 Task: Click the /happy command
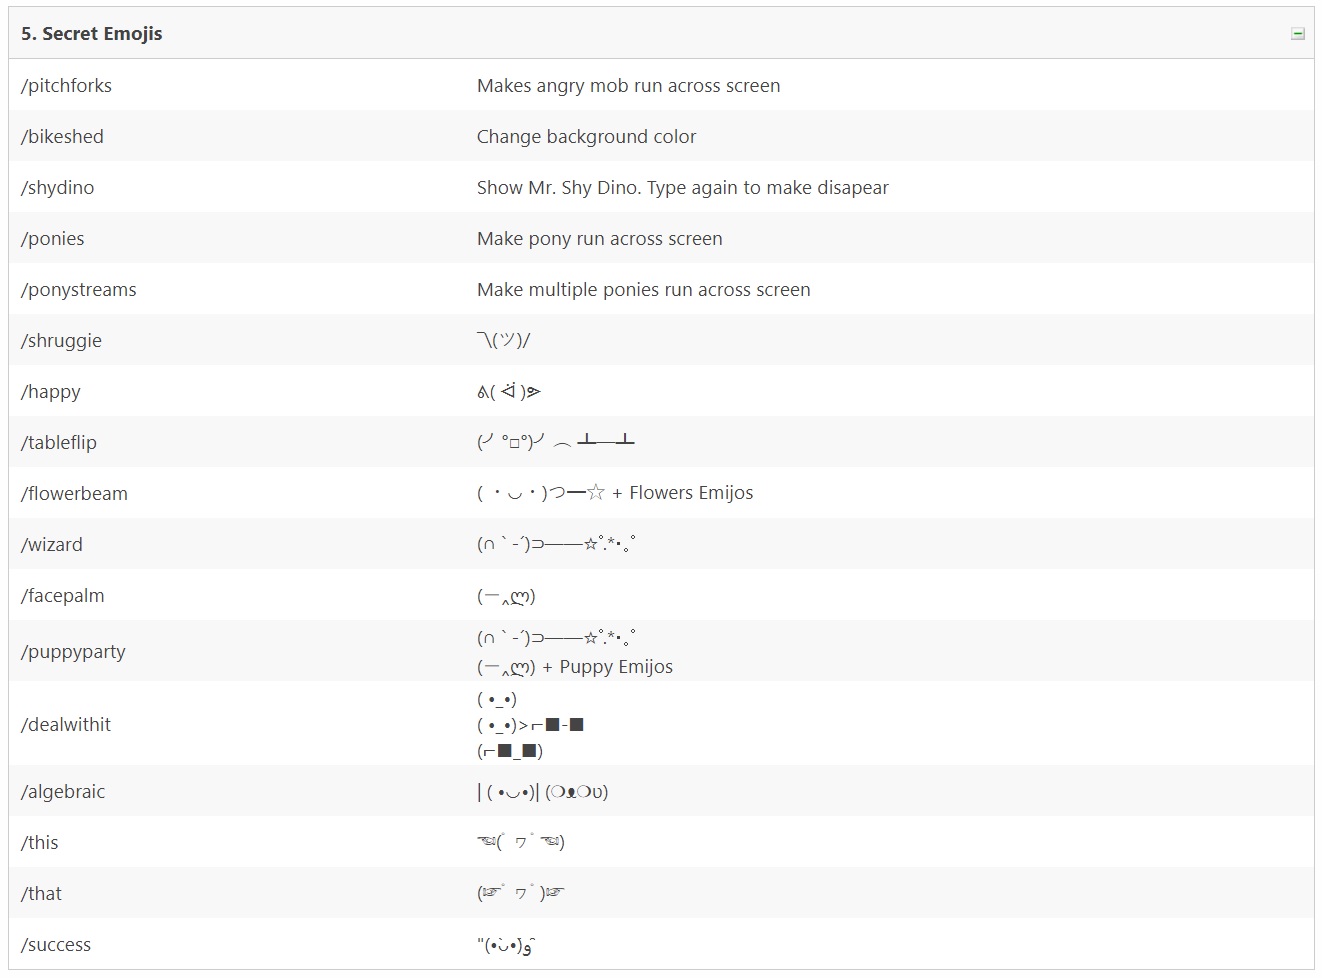point(50,391)
